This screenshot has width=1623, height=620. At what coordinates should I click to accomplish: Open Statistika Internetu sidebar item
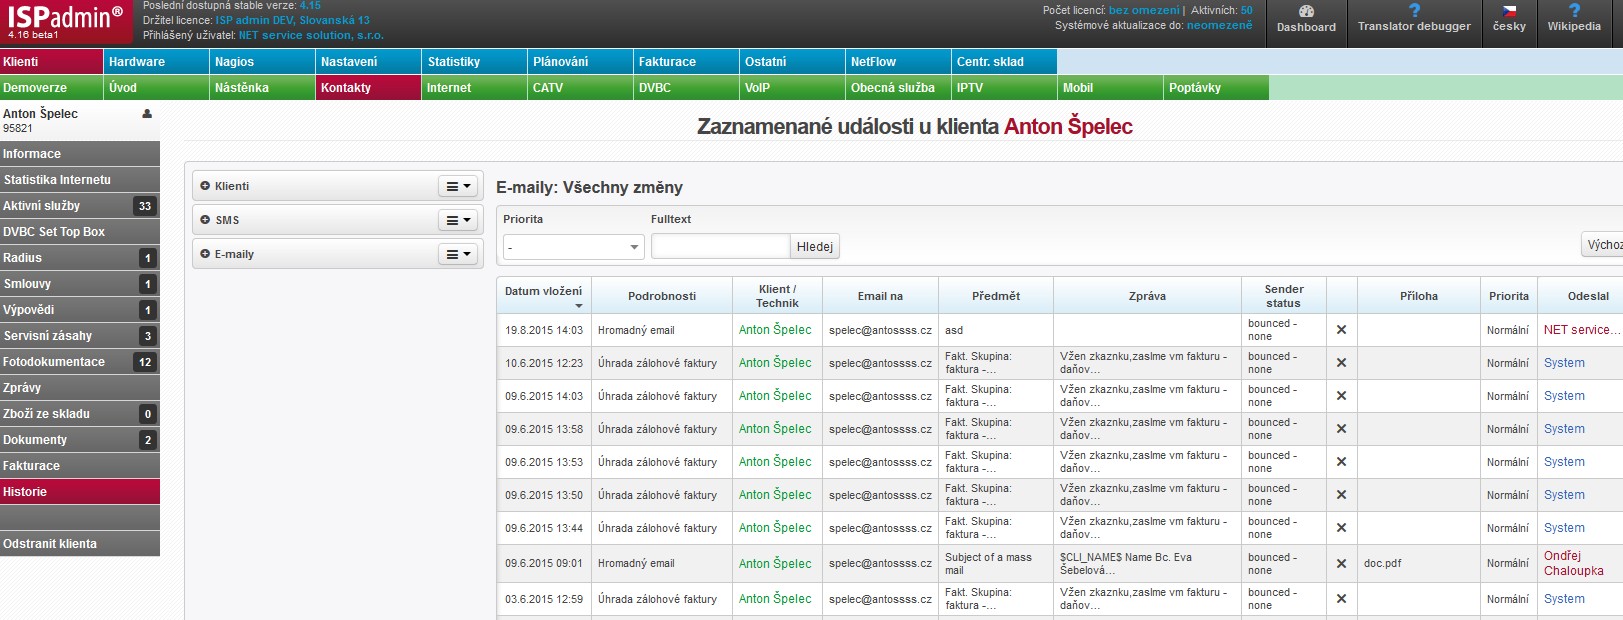tap(80, 180)
